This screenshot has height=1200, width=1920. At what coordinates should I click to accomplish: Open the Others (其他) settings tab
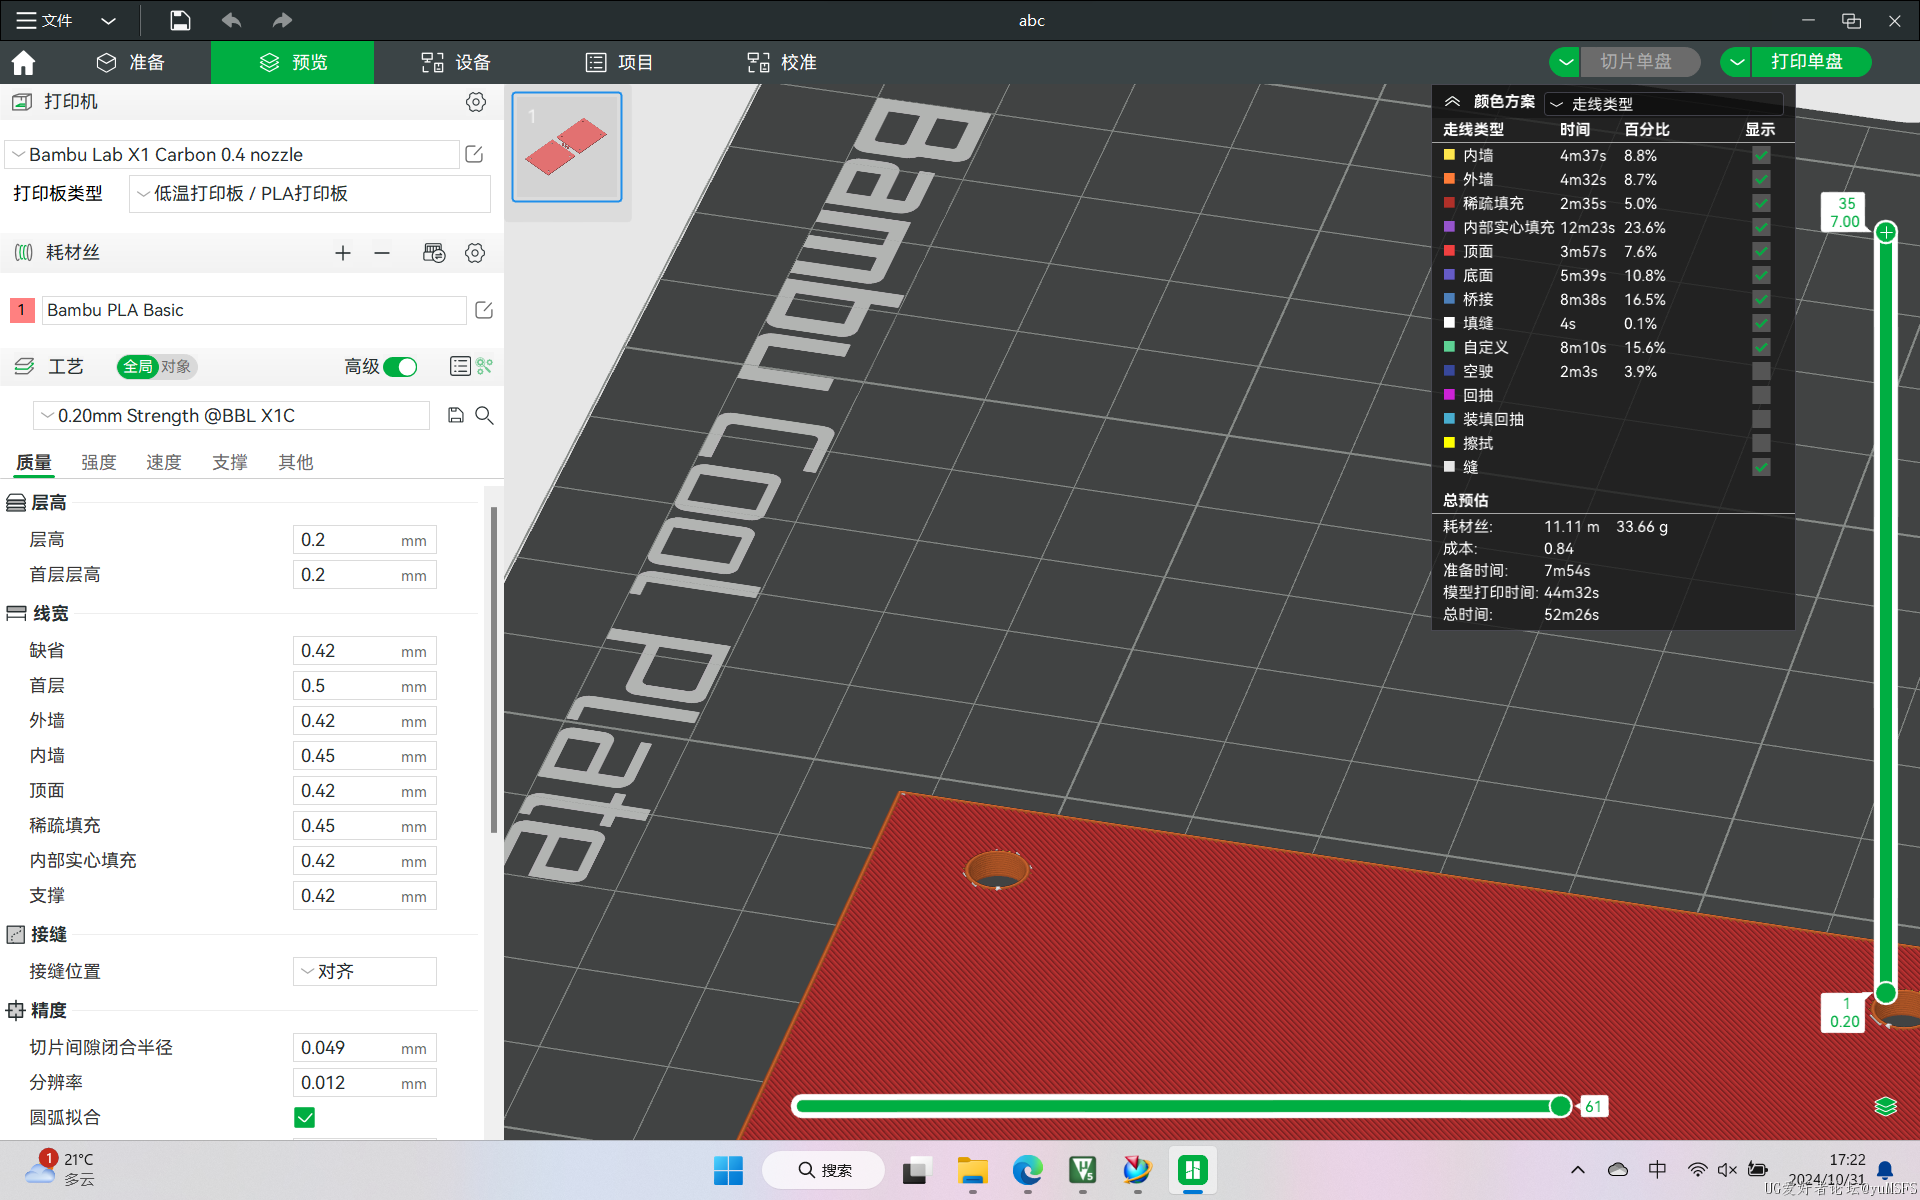pos(296,462)
